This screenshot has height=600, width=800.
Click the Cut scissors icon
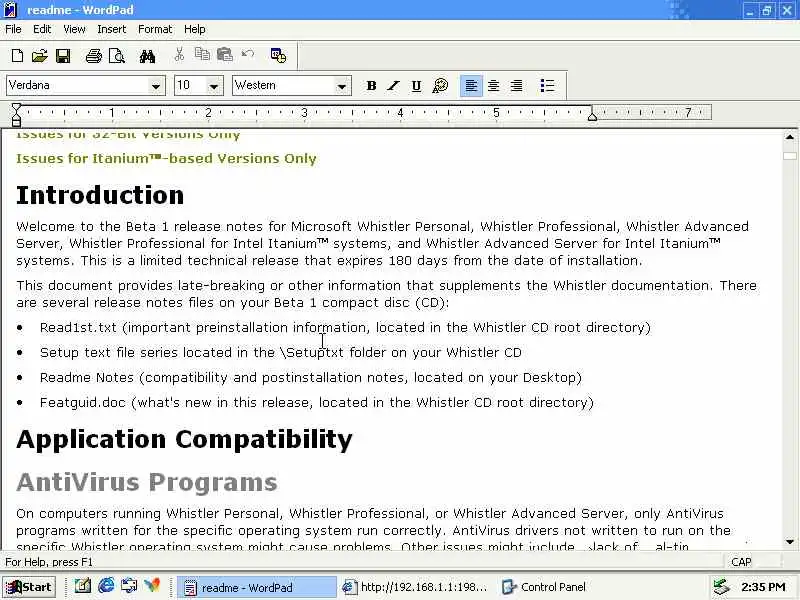(179, 55)
